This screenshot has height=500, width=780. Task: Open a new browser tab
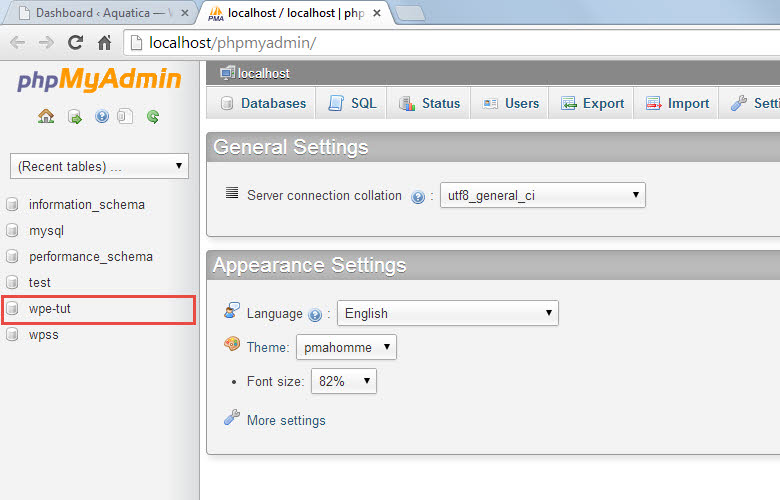click(x=410, y=14)
